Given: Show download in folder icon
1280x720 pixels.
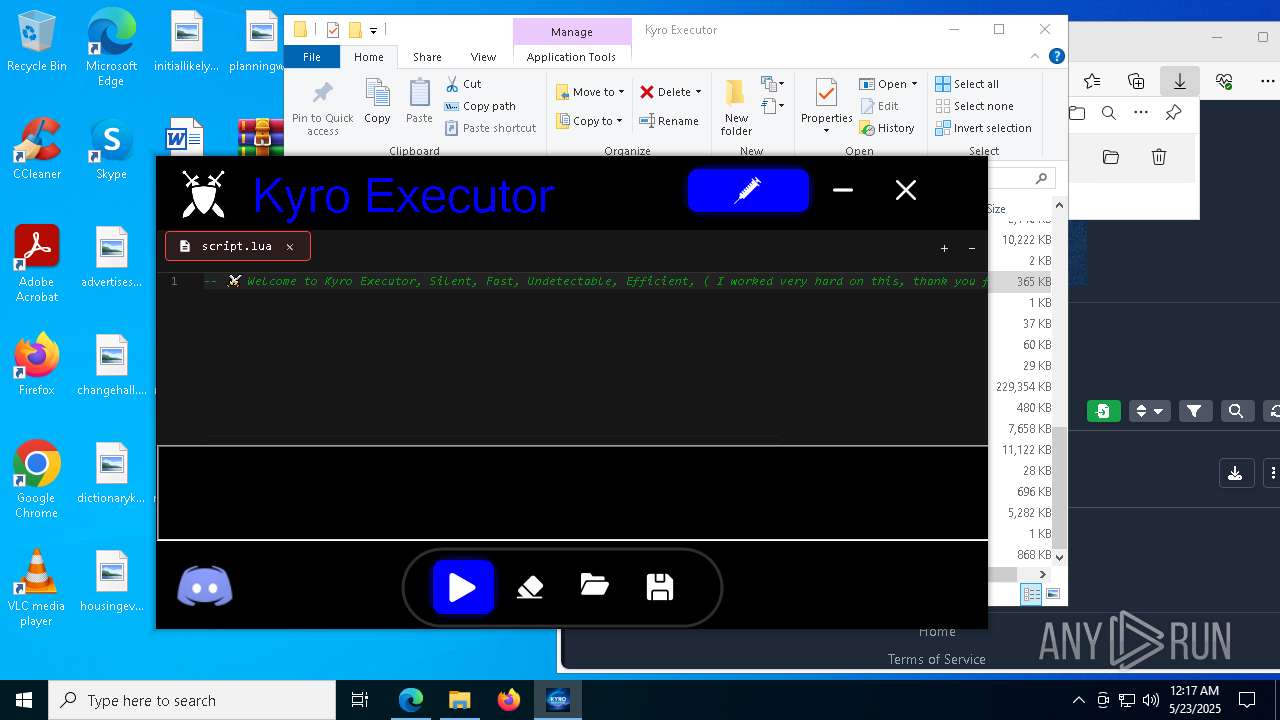Looking at the screenshot, I should [1110, 157].
